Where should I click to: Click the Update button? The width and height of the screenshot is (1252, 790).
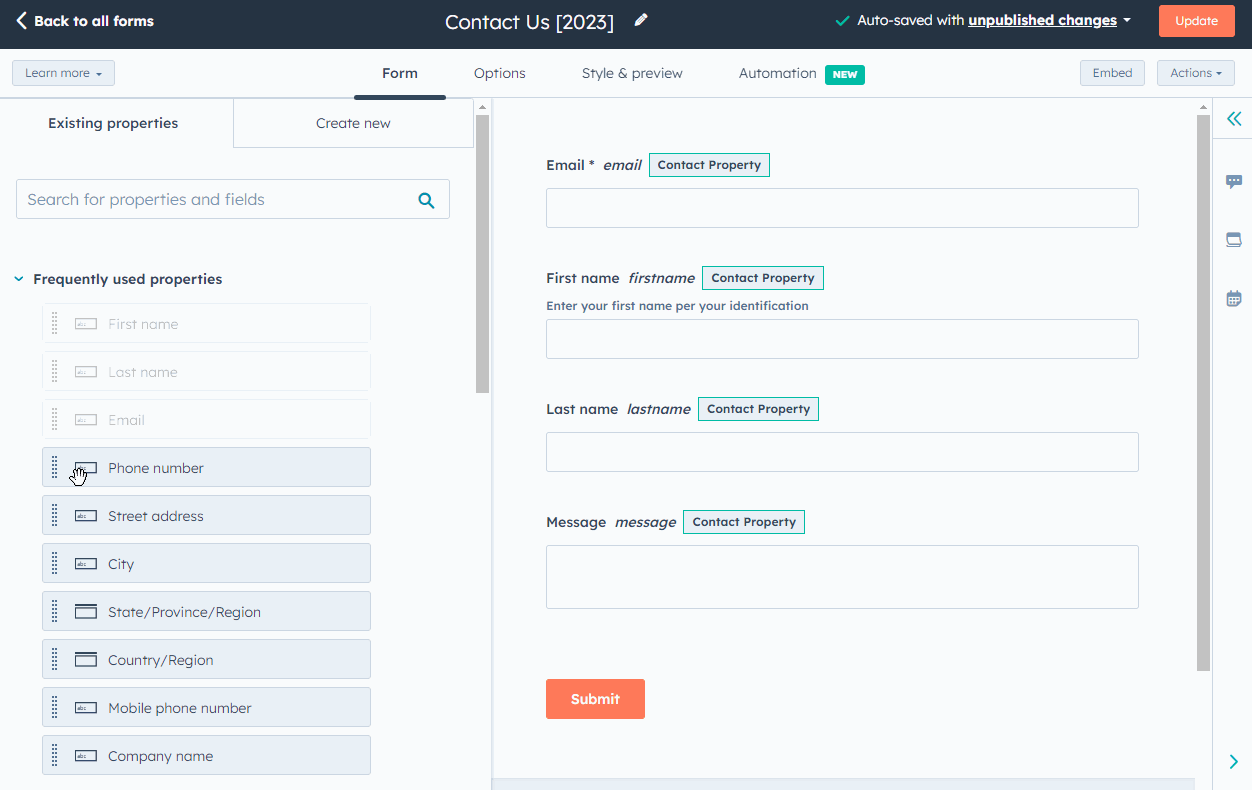[1196, 20]
